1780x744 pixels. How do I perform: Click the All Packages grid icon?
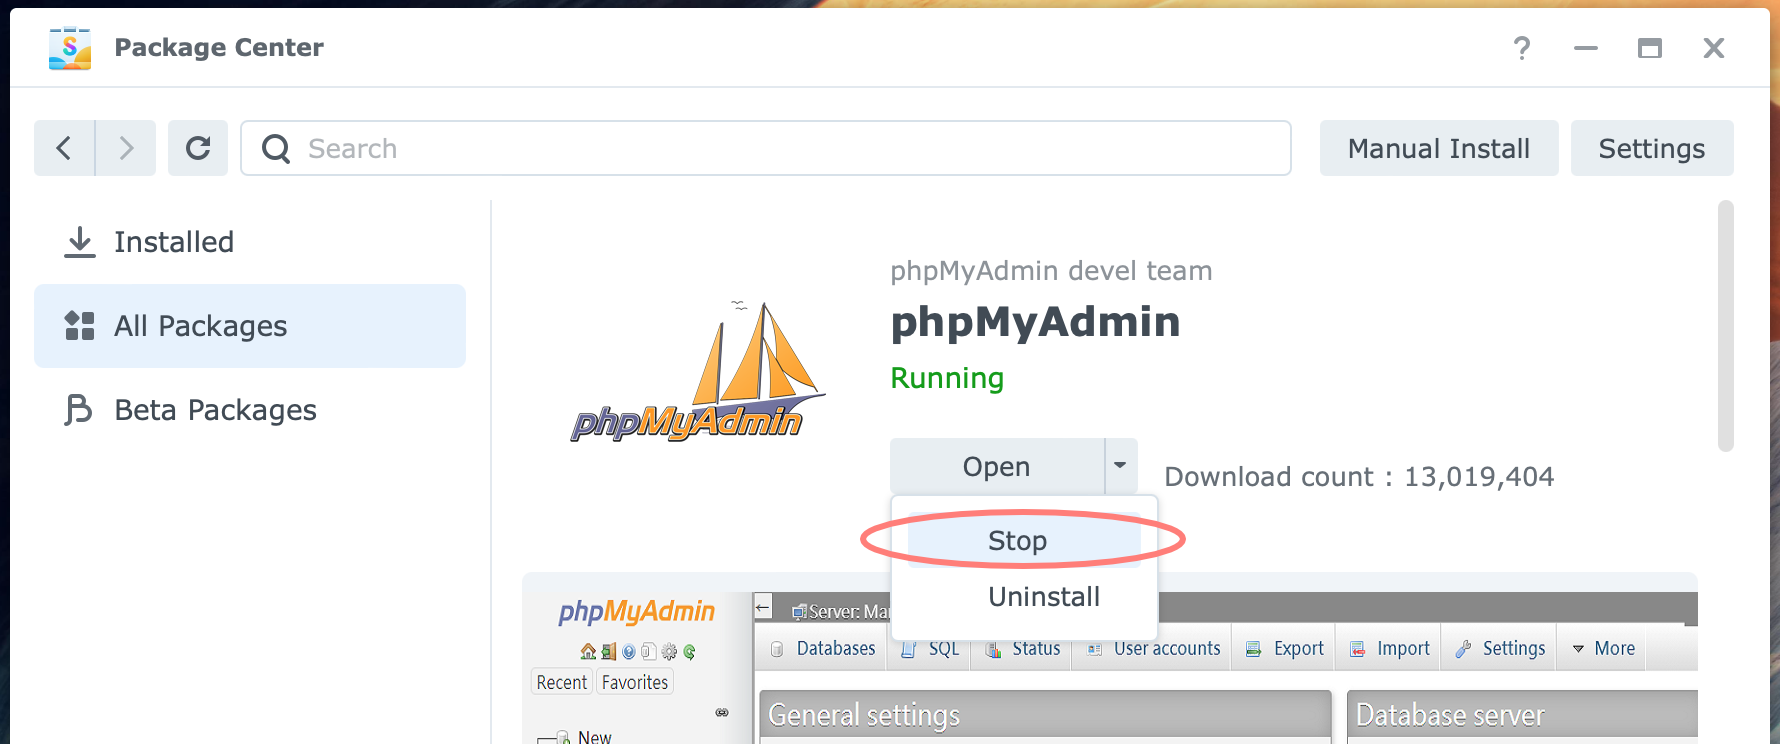pos(79,326)
